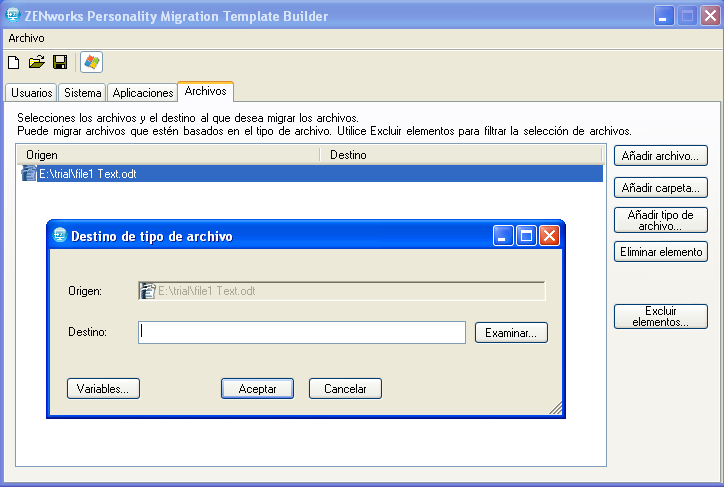Click the Añadir carpeta... button
The width and height of the screenshot is (724, 487).
coord(661,187)
